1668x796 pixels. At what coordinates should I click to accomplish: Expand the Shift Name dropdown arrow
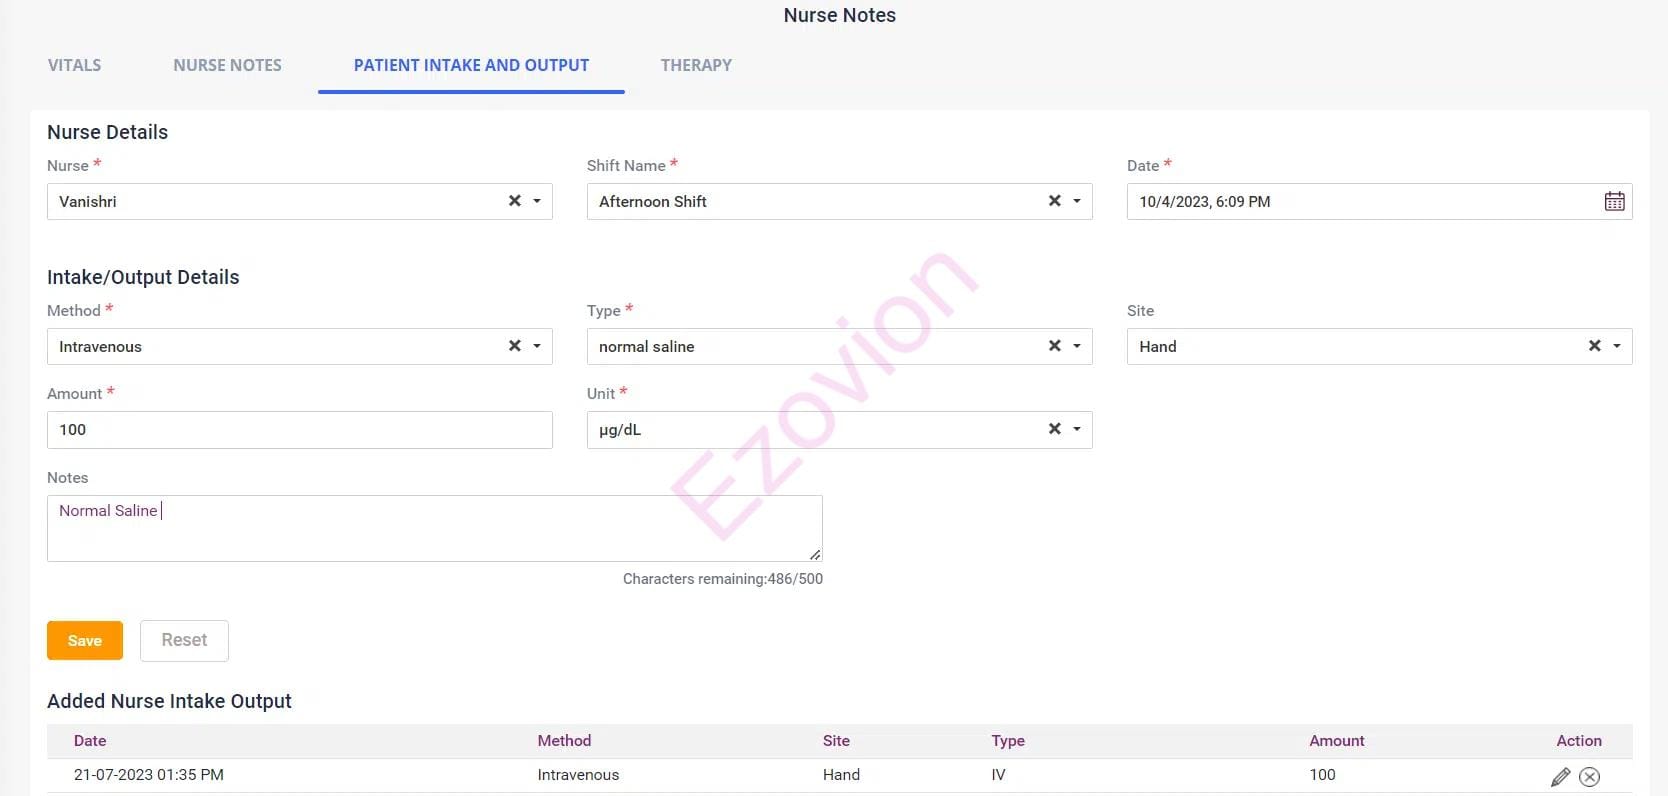click(1077, 201)
